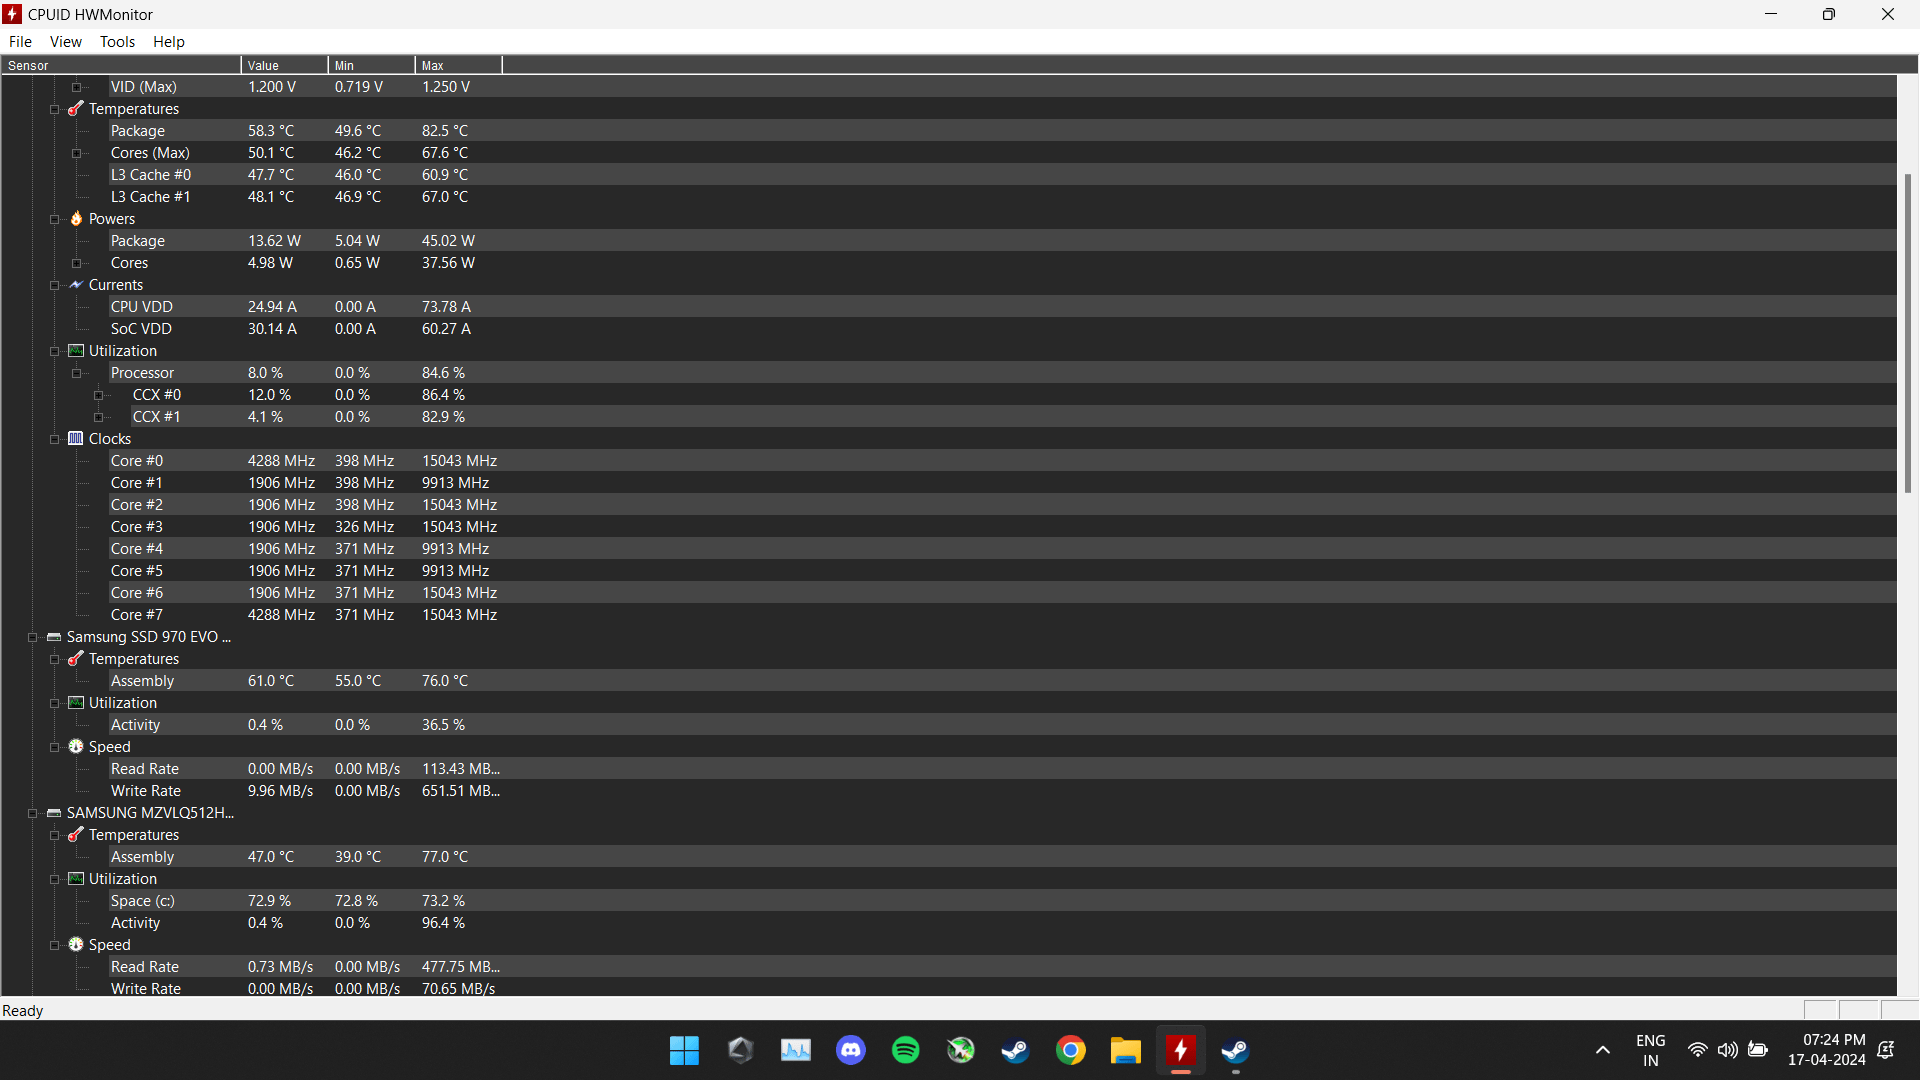Screen dimensions: 1920x1080
Task: Click the CPU Temperatures thermometer icon above Package
Action: 76,109
